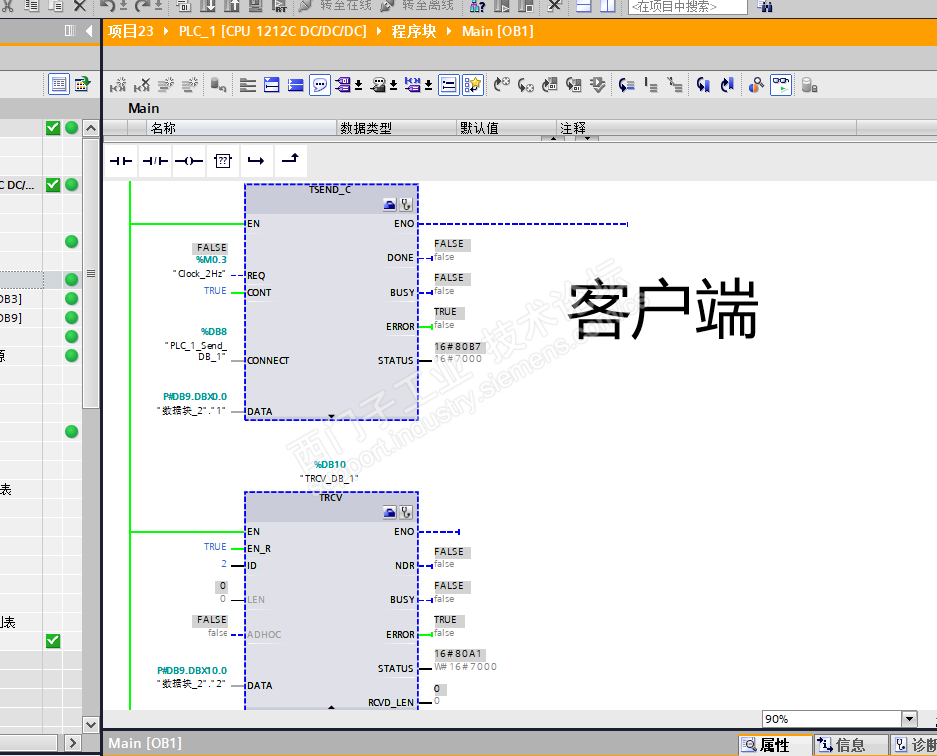Click the 程序块 breadcrumb
Viewport: 937px width, 756px height.
tap(414, 31)
